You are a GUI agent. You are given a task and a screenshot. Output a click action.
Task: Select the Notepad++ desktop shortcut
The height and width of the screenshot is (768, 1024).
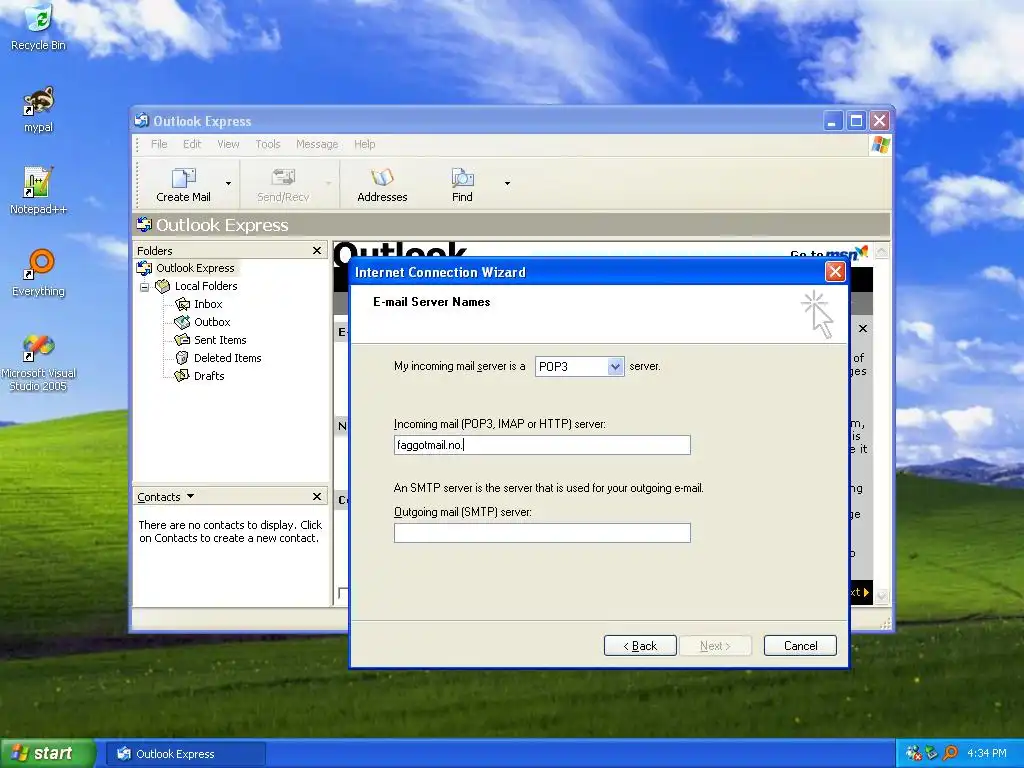tap(38, 191)
